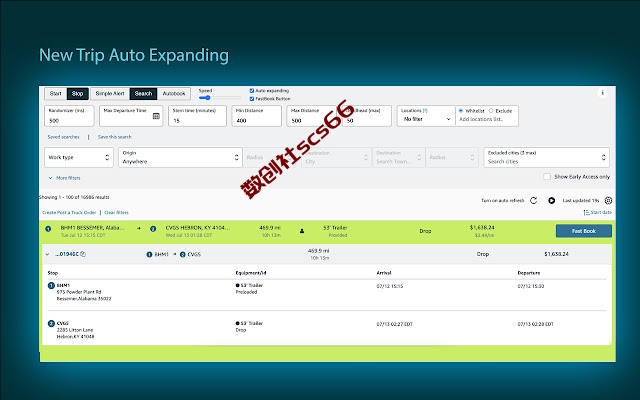Click Create Post a Truck Order link
Viewport: 640px width, 400px height.
[69, 212]
